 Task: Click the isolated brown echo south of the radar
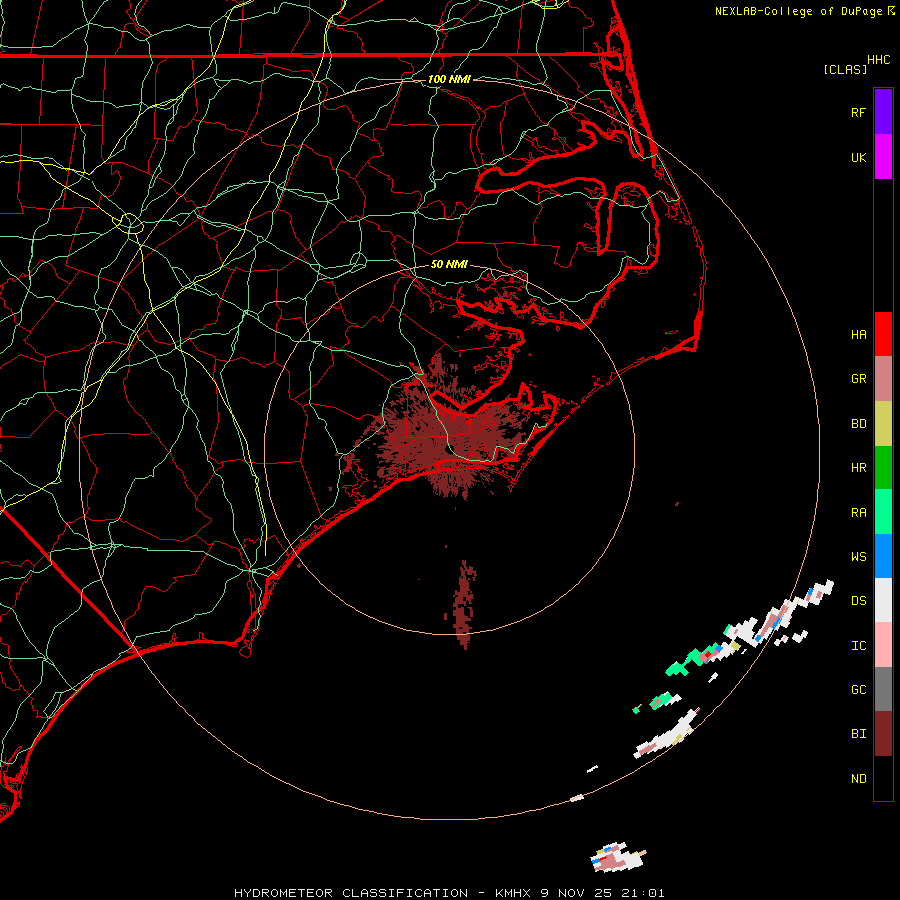(x=464, y=604)
